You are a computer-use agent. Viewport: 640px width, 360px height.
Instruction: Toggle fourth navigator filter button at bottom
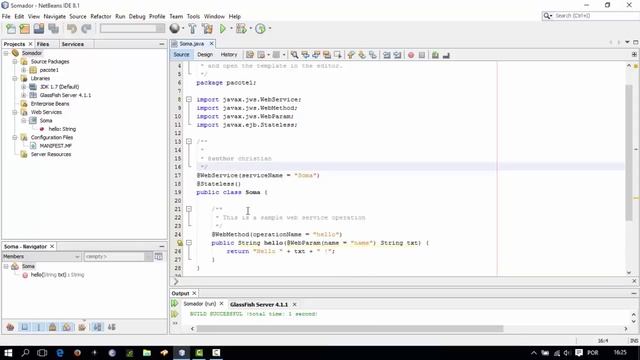(53, 327)
